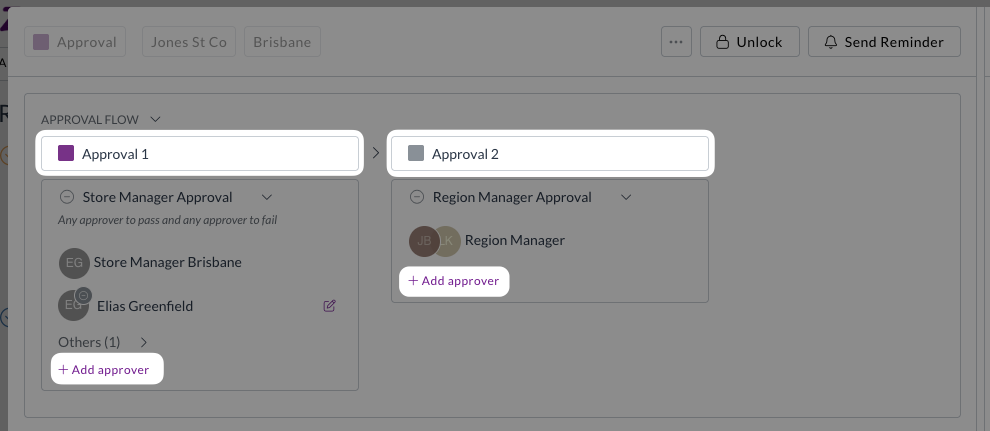This screenshot has width=990, height=431.
Task: Edit Elias Greenfield approver with pencil icon
Action: [329, 306]
